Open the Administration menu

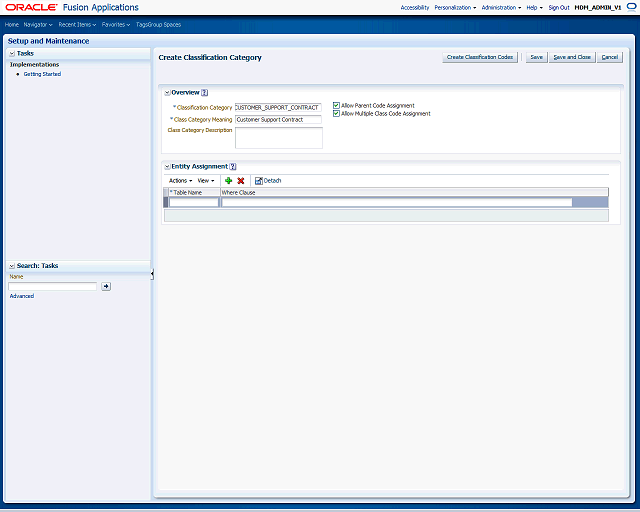coord(501,7)
